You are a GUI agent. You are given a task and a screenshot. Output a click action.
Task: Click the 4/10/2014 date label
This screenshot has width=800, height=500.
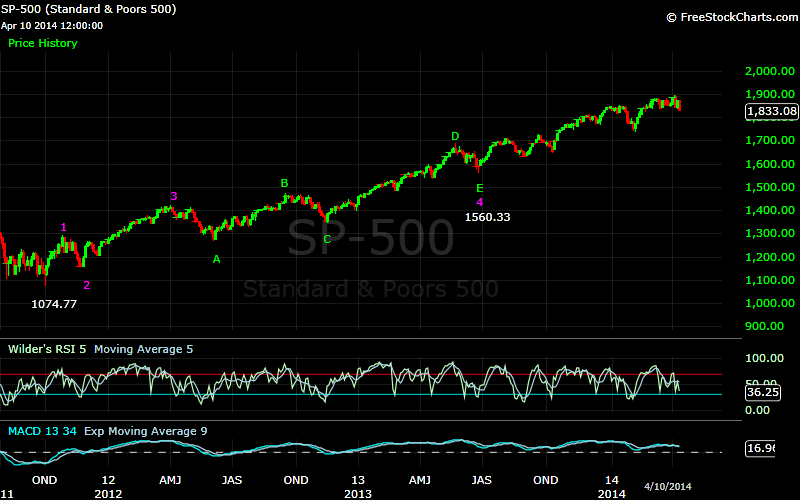tap(667, 486)
